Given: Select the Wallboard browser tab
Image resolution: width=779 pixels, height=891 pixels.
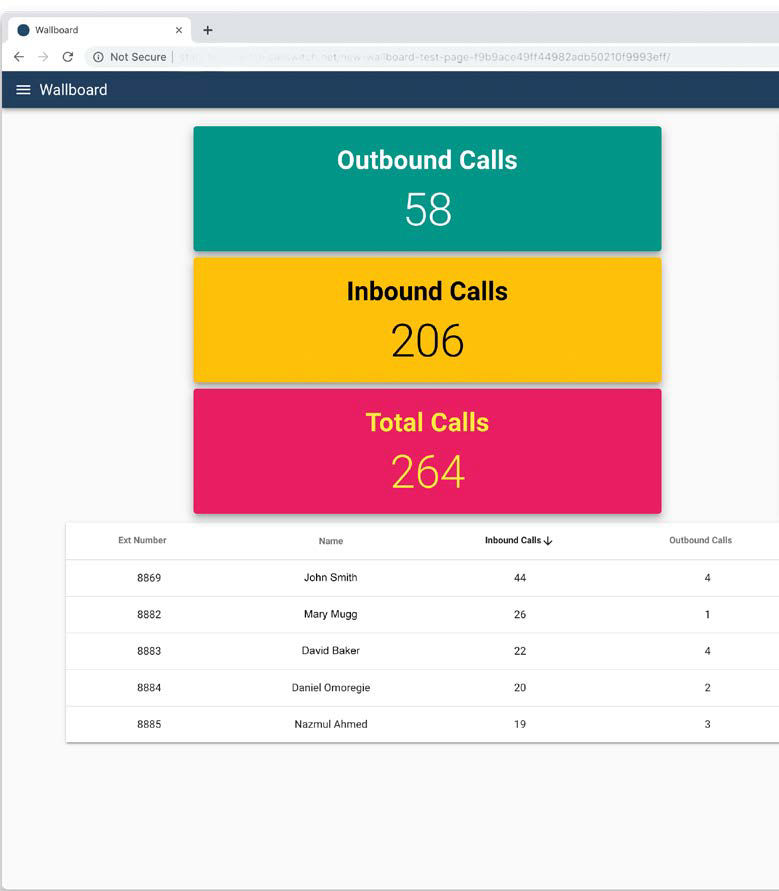Looking at the screenshot, I should [90, 30].
